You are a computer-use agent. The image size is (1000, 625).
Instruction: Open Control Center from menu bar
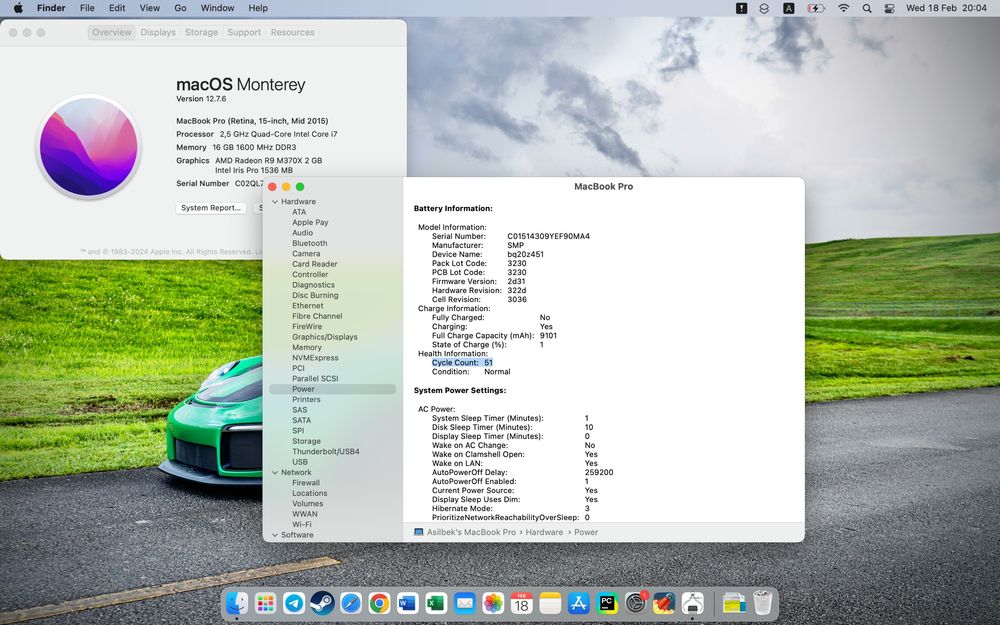click(x=890, y=8)
